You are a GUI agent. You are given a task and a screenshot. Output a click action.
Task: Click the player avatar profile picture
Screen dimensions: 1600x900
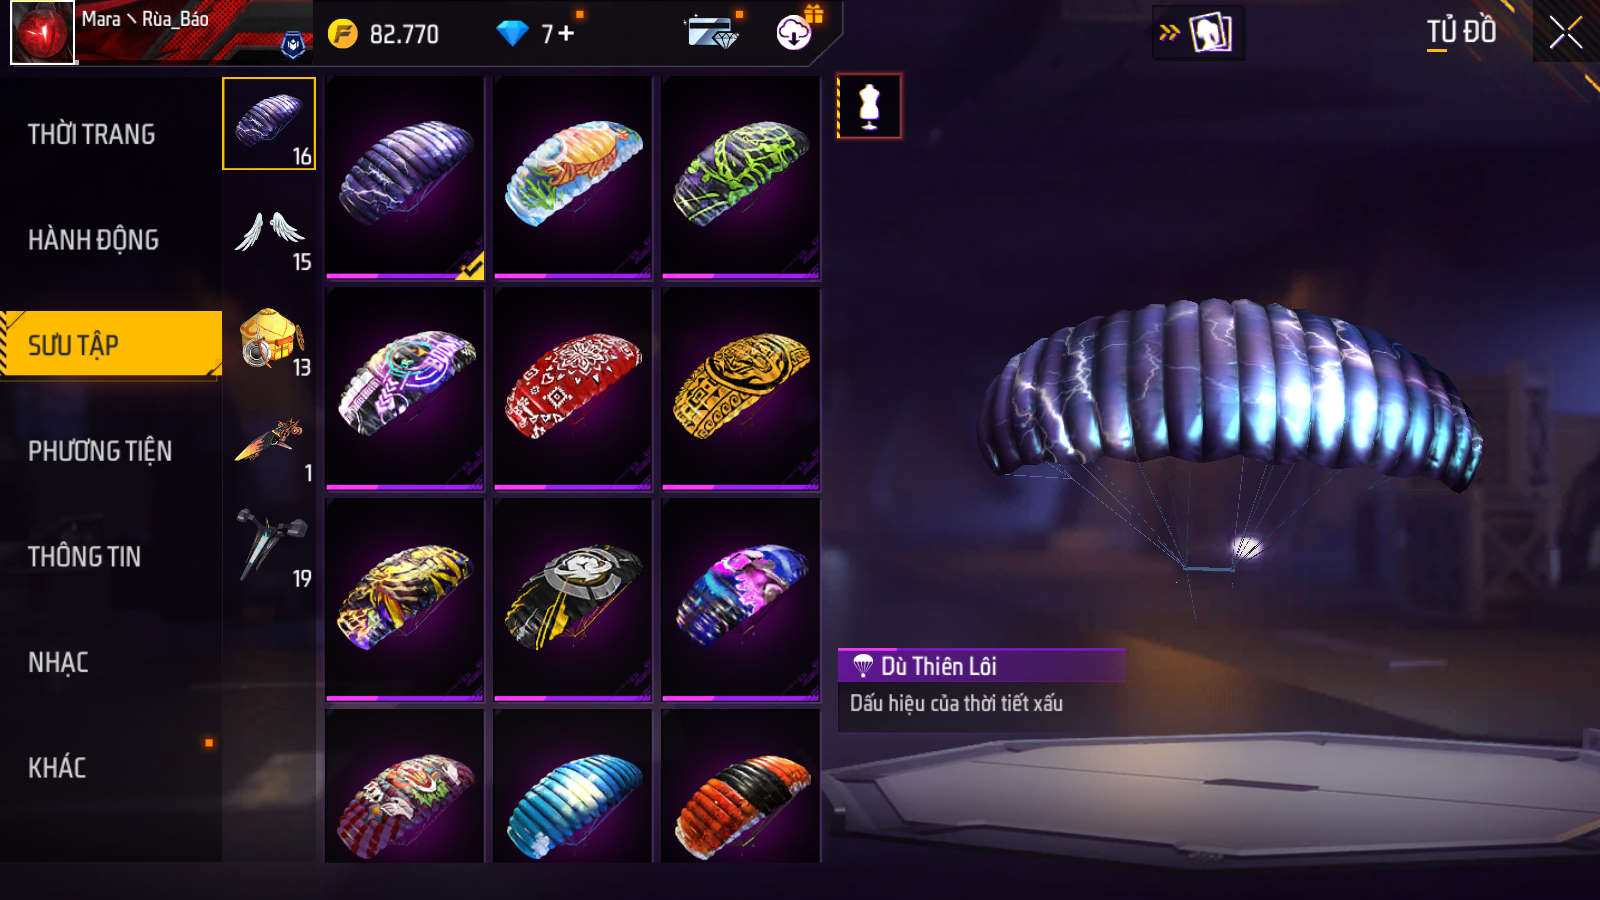coord(42,32)
